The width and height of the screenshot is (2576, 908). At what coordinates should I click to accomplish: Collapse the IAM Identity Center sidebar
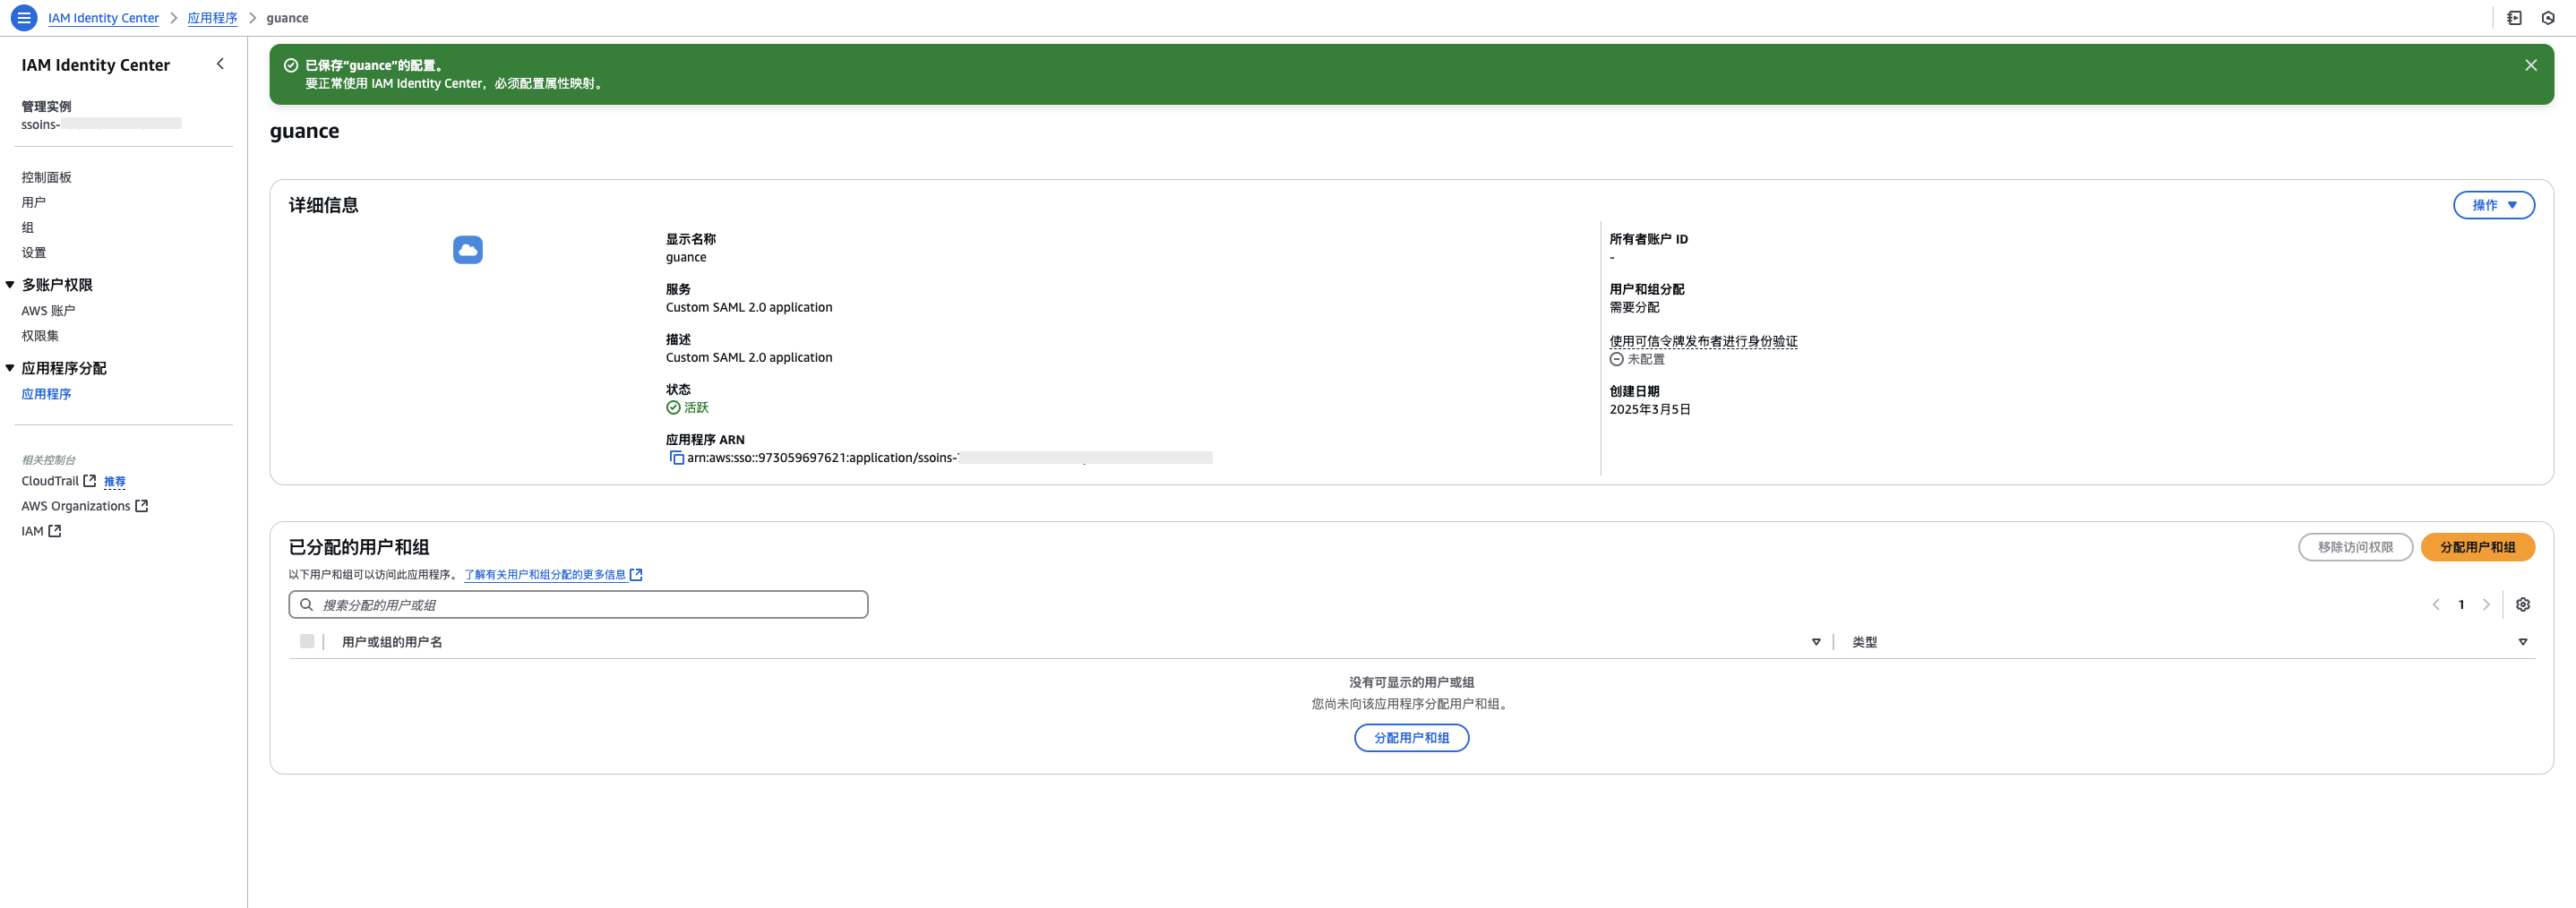tap(220, 64)
